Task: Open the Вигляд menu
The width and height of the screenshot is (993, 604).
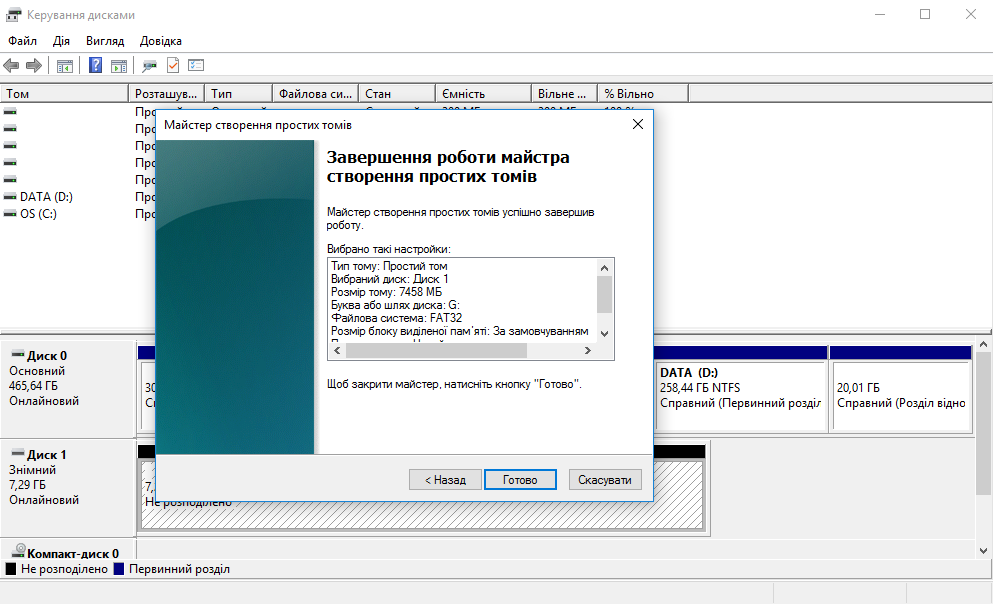Action: pyautogui.click(x=105, y=41)
